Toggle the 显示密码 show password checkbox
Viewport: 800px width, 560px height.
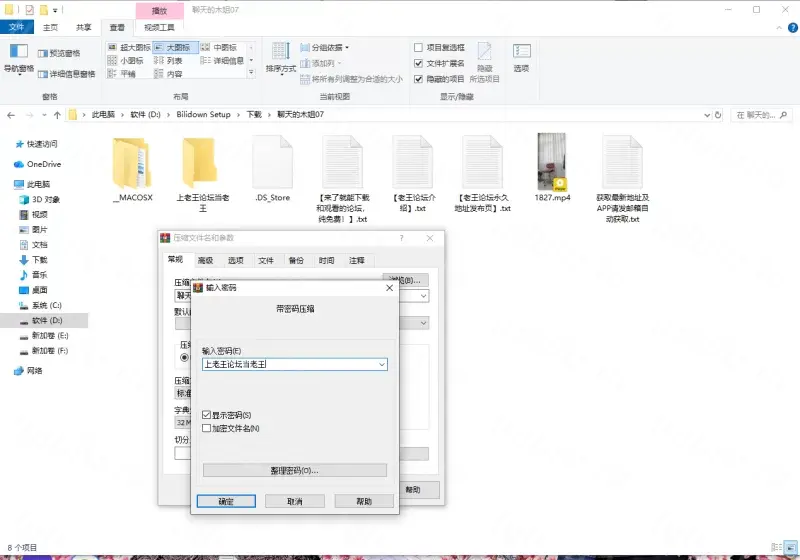[x=207, y=414]
